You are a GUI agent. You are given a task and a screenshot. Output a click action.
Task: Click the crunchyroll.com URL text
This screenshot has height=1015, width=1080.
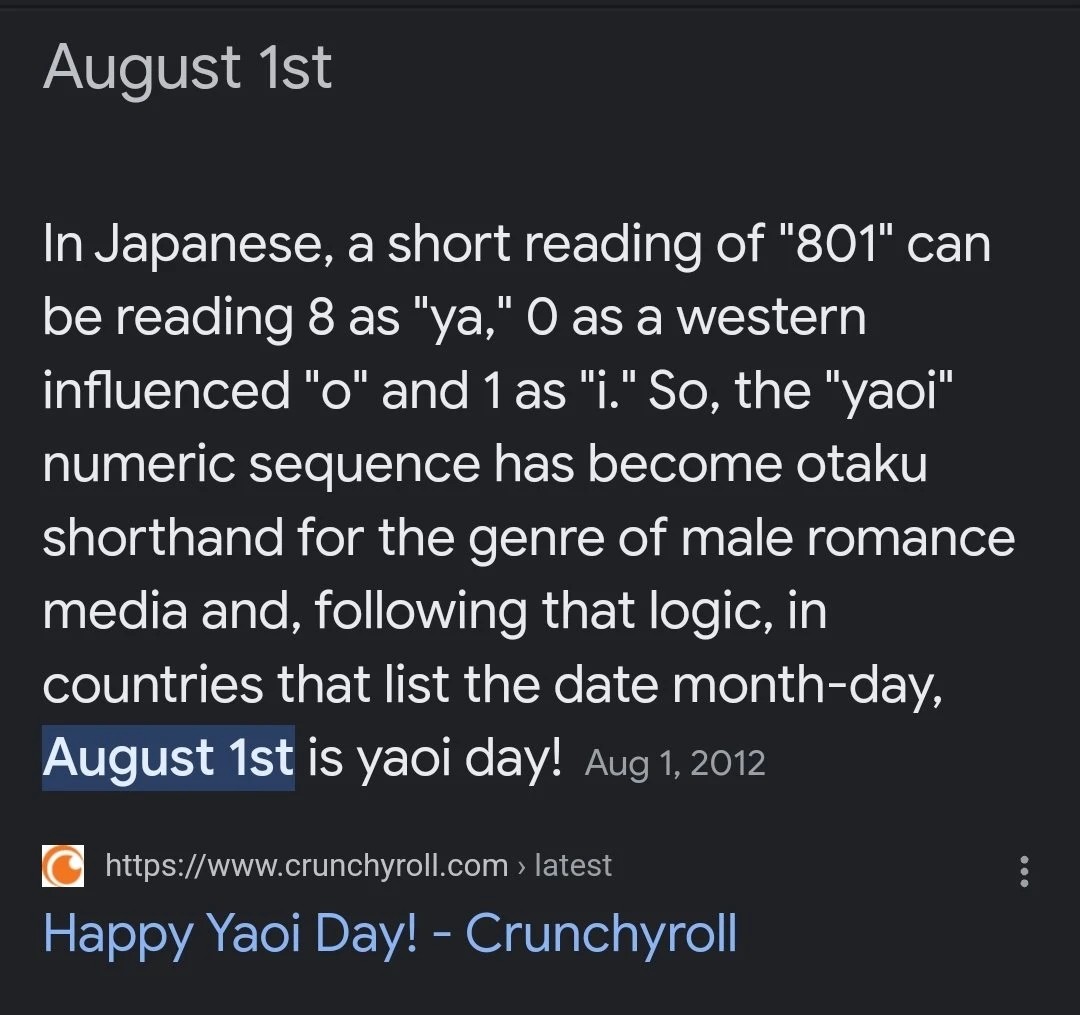tap(306, 865)
